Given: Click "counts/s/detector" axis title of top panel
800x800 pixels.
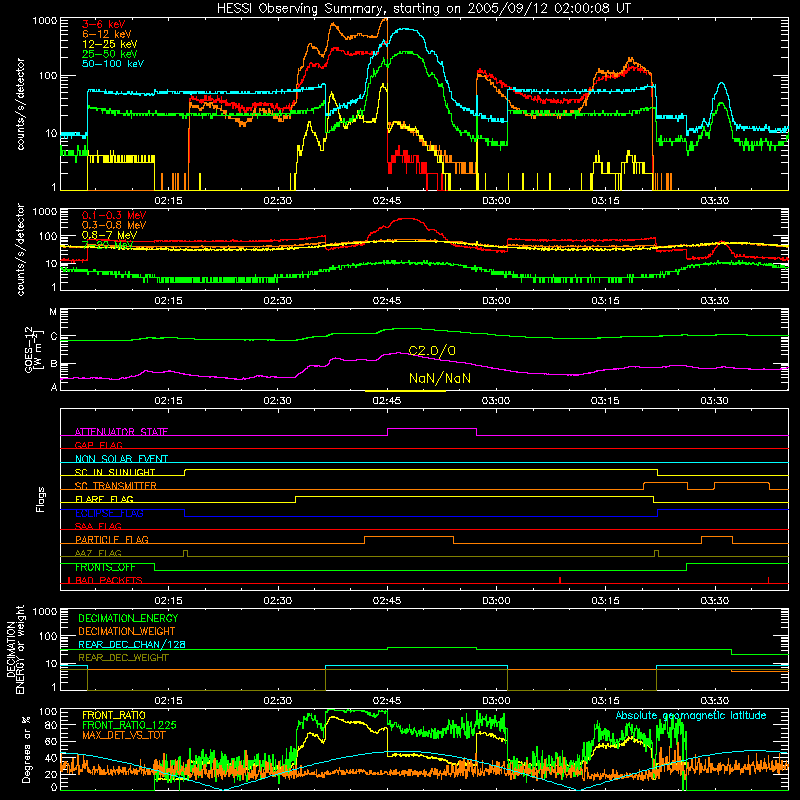Looking at the screenshot, I should coord(21,104).
